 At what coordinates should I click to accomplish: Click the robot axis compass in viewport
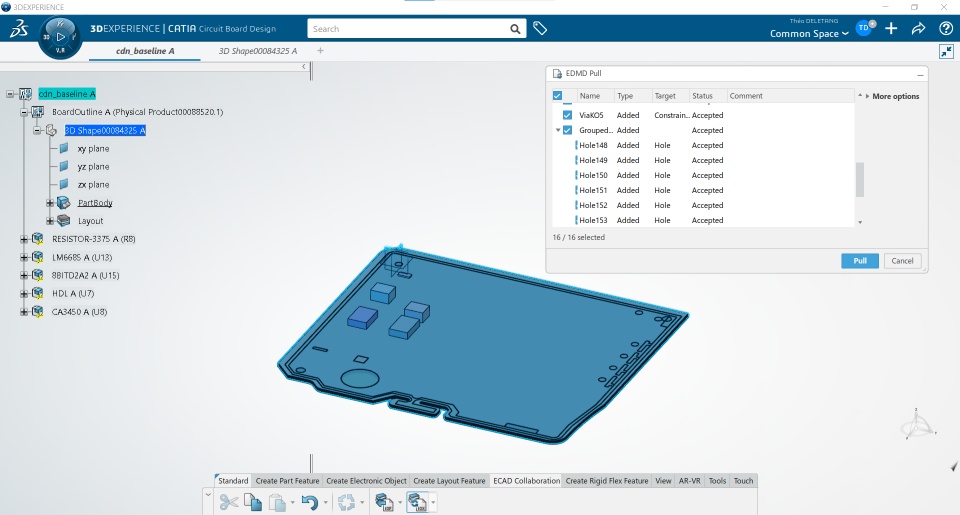(918, 424)
